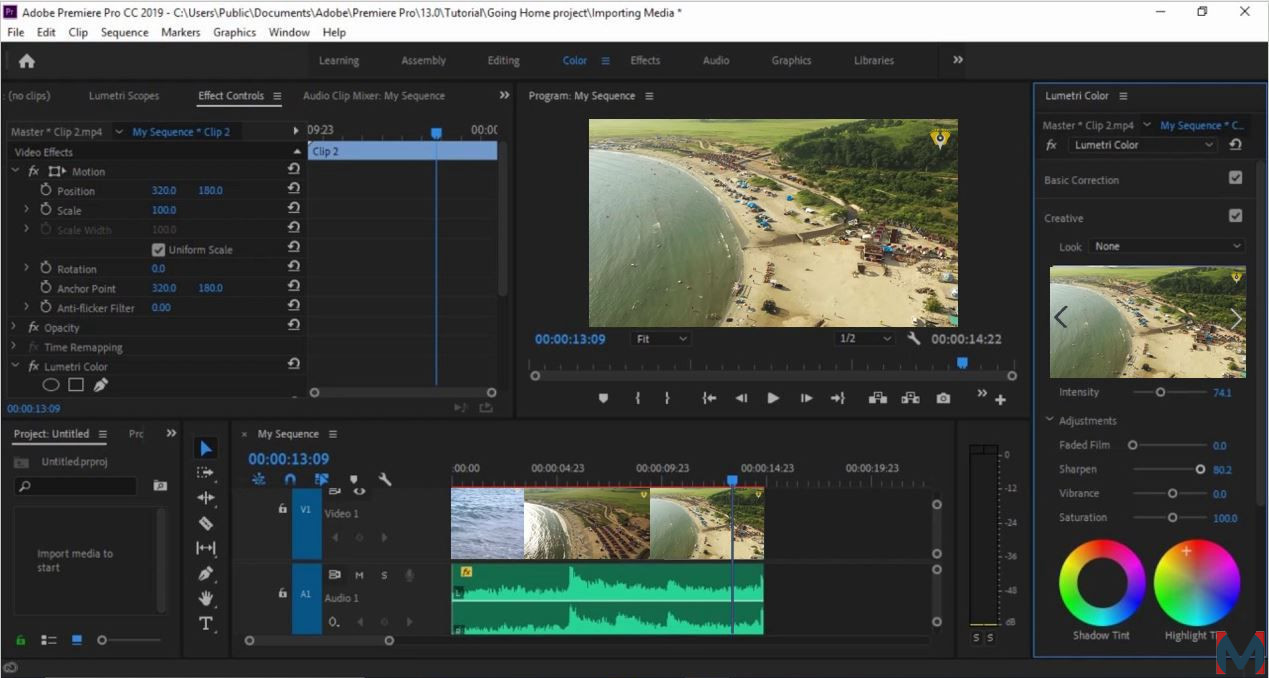Viewport: 1269px width, 678px height.
Task: Toggle Video 1 track output eye
Action: pos(359,491)
